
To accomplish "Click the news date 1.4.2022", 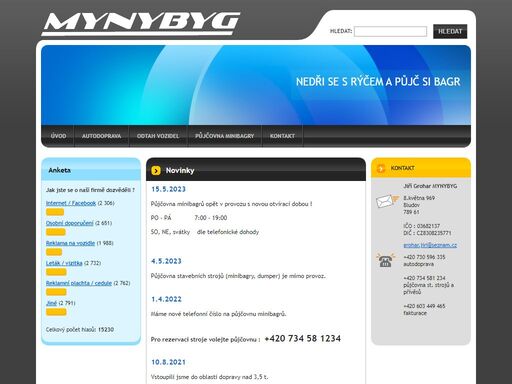I will click(166, 299).
